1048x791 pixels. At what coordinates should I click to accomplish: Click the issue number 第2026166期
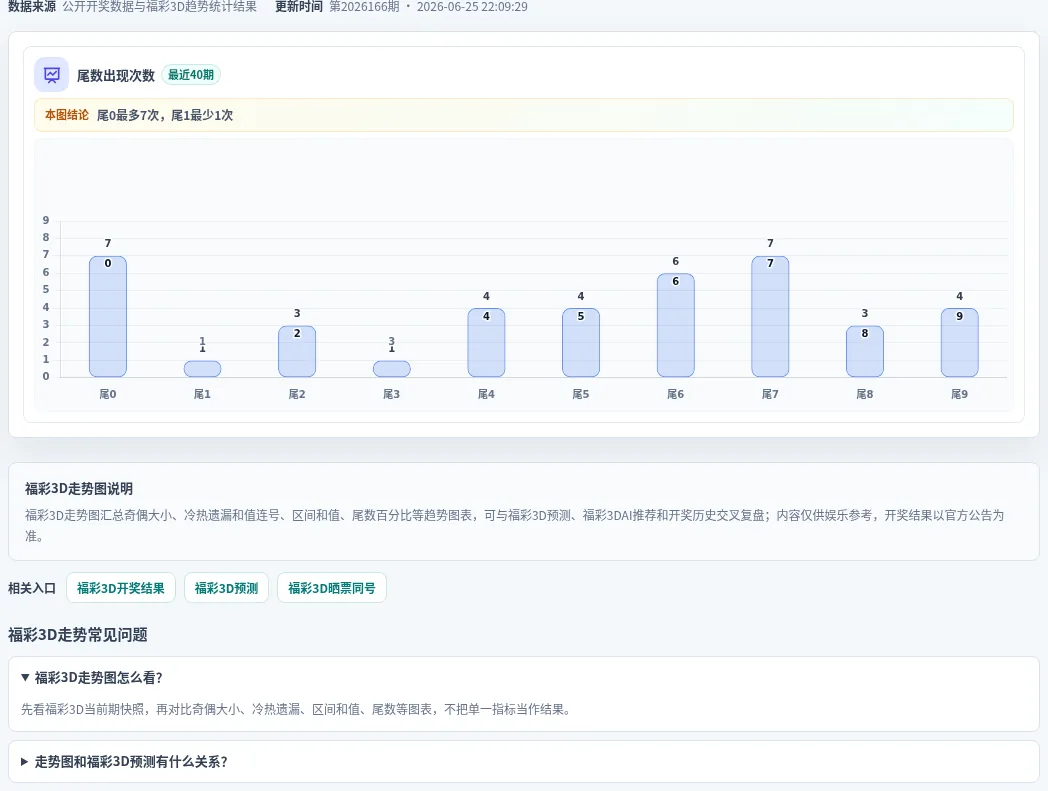364,7
